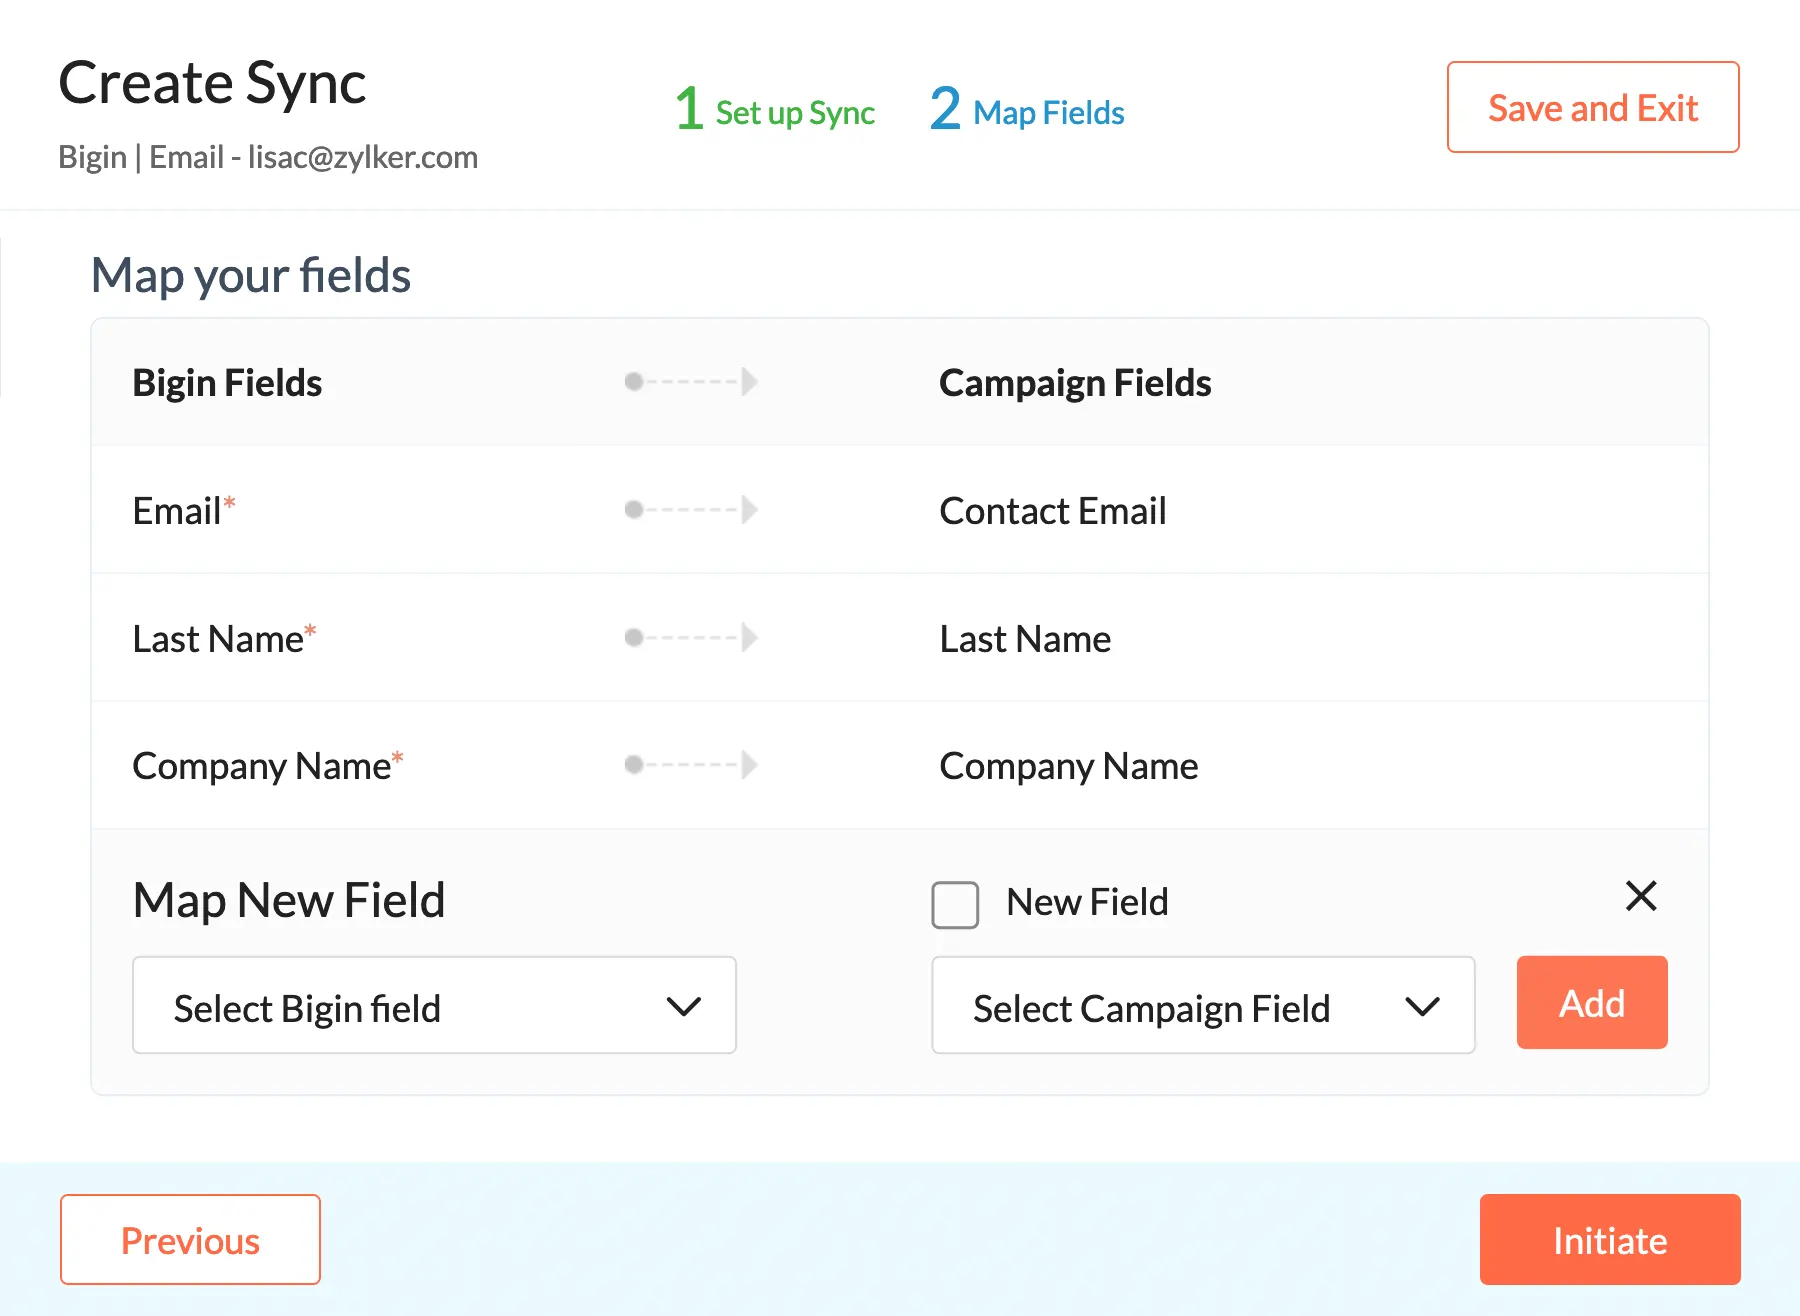Image resolution: width=1800 pixels, height=1316 pixels.
Task: Click the Map New Field heading
Action: point(289,900)
